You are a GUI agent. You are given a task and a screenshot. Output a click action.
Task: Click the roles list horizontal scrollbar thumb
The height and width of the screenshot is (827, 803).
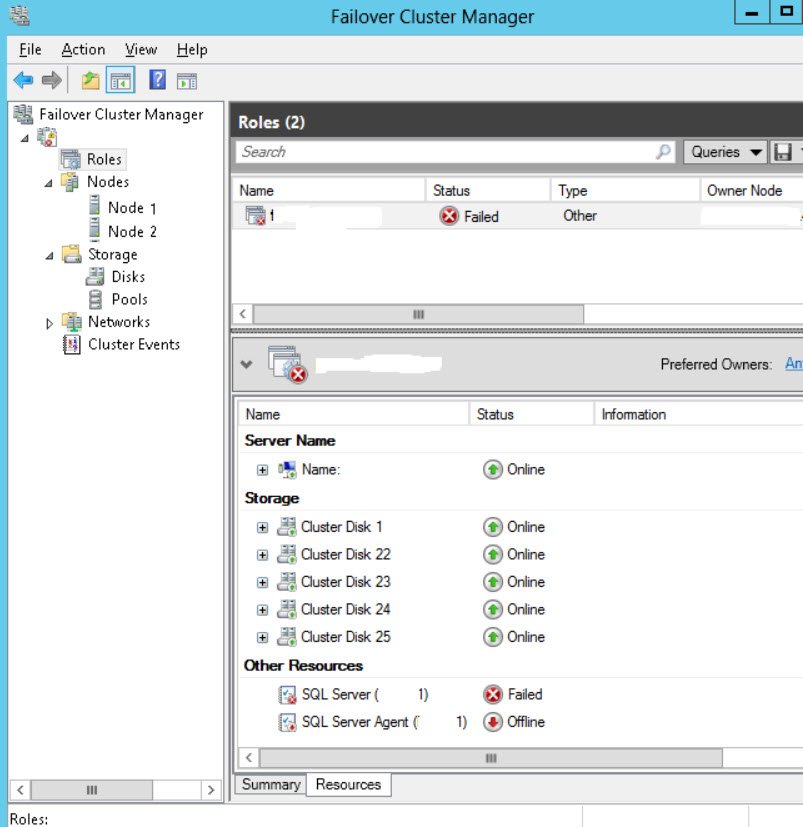(x=418, y=314)
